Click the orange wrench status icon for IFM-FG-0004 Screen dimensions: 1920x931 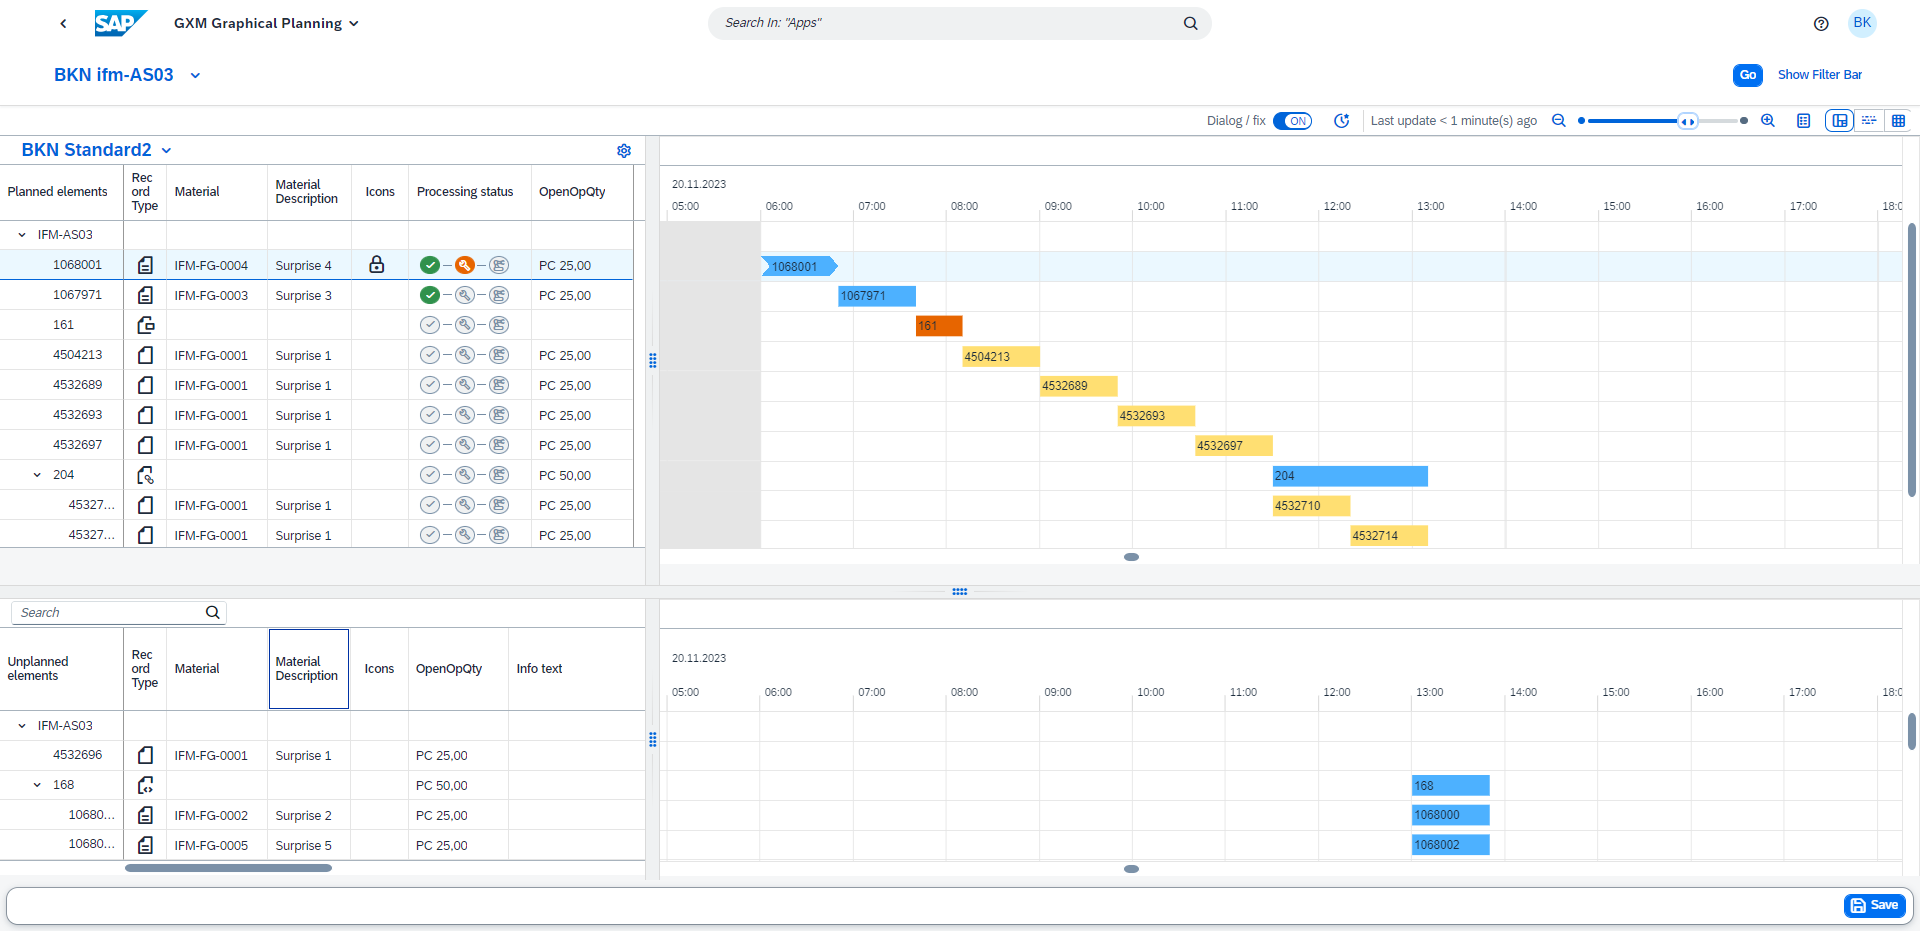(465, 264)
